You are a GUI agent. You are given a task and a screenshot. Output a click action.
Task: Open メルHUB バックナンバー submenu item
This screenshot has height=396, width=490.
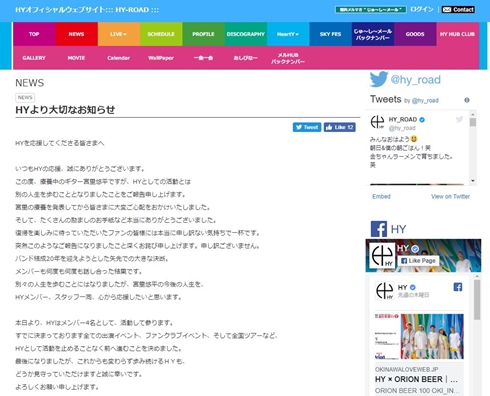tap(288, 58)
